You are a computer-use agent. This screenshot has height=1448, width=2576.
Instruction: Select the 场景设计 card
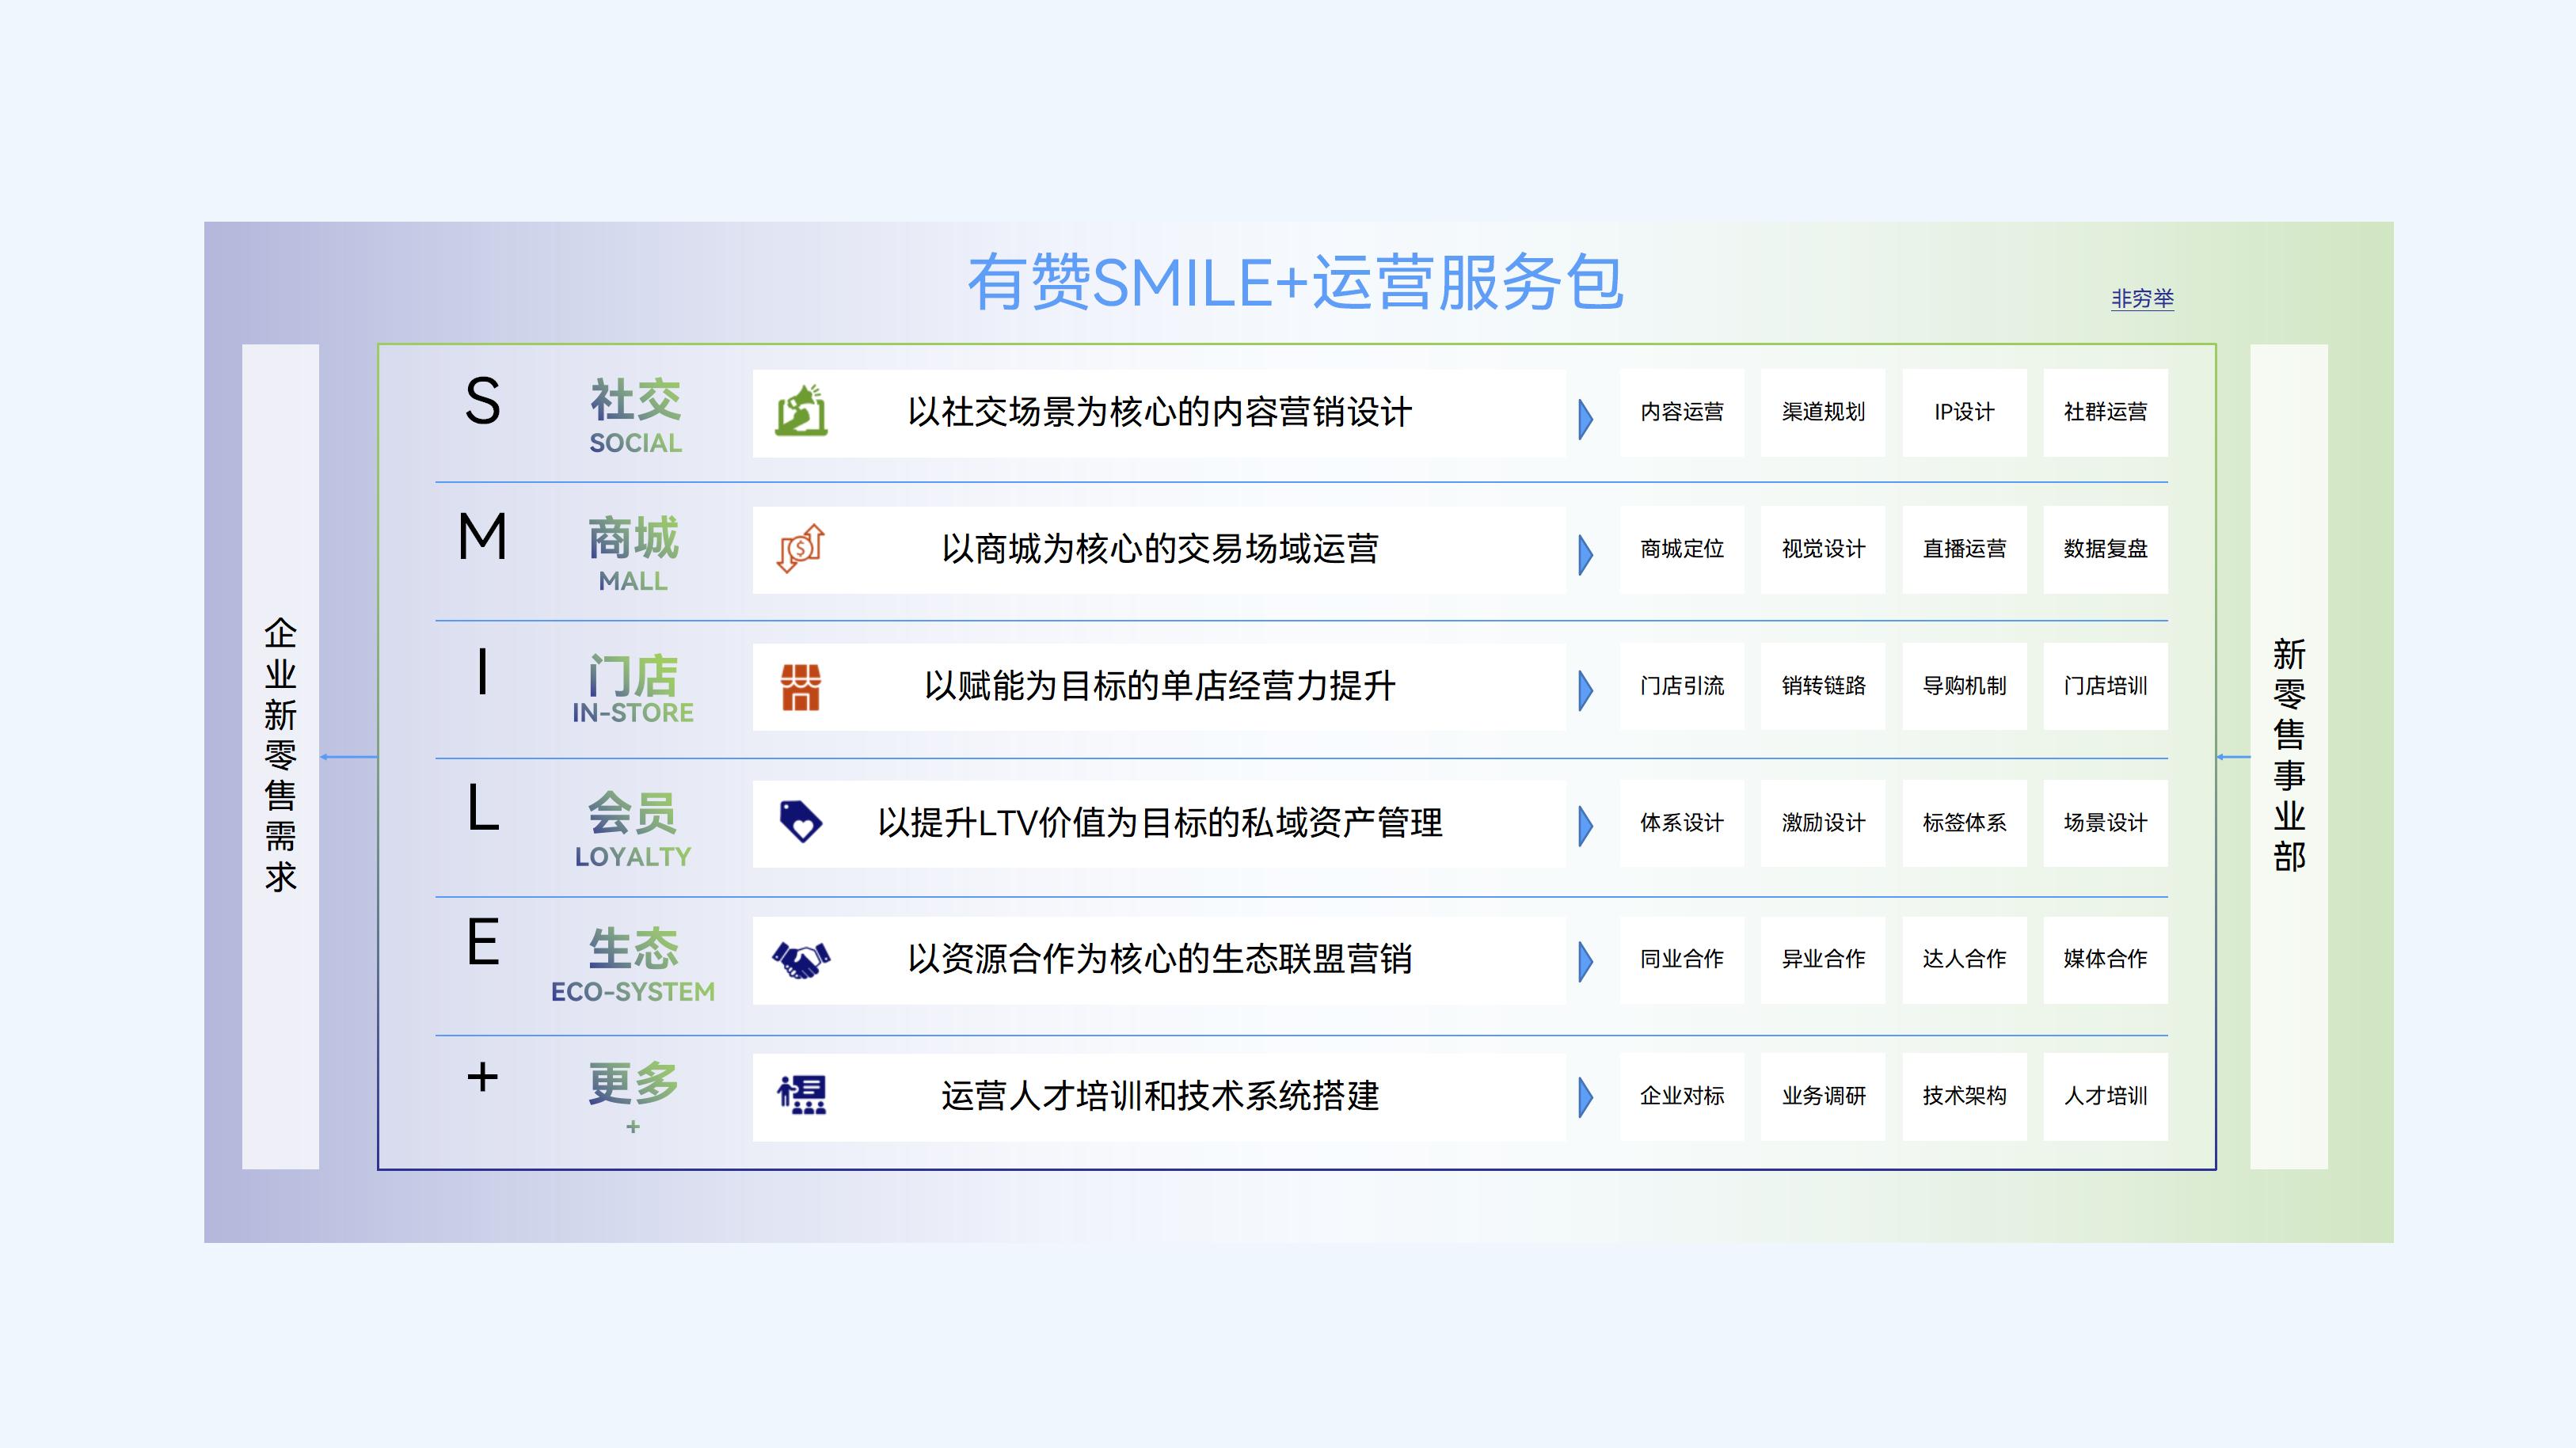pyautogui.click(x=2105, y=823)
